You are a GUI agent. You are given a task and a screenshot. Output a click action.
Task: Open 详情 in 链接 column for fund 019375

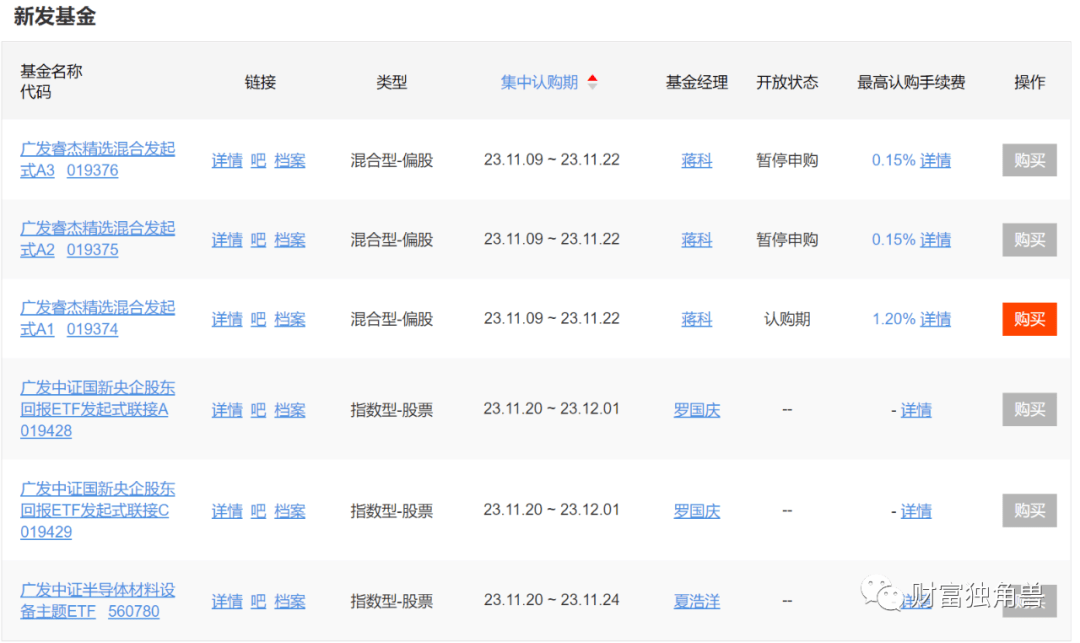pos(227,240)
